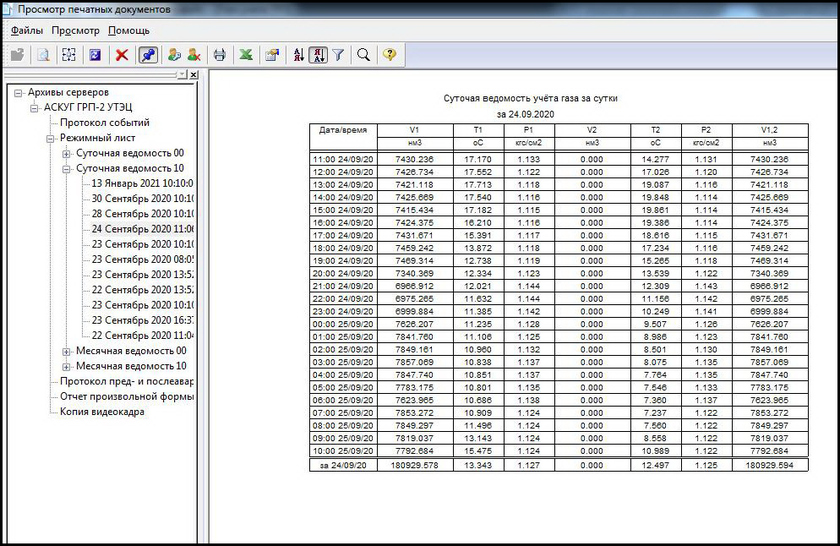Select the 13 Январь 2021 report entry
840x546 pixels.
(x=142, y=184)
